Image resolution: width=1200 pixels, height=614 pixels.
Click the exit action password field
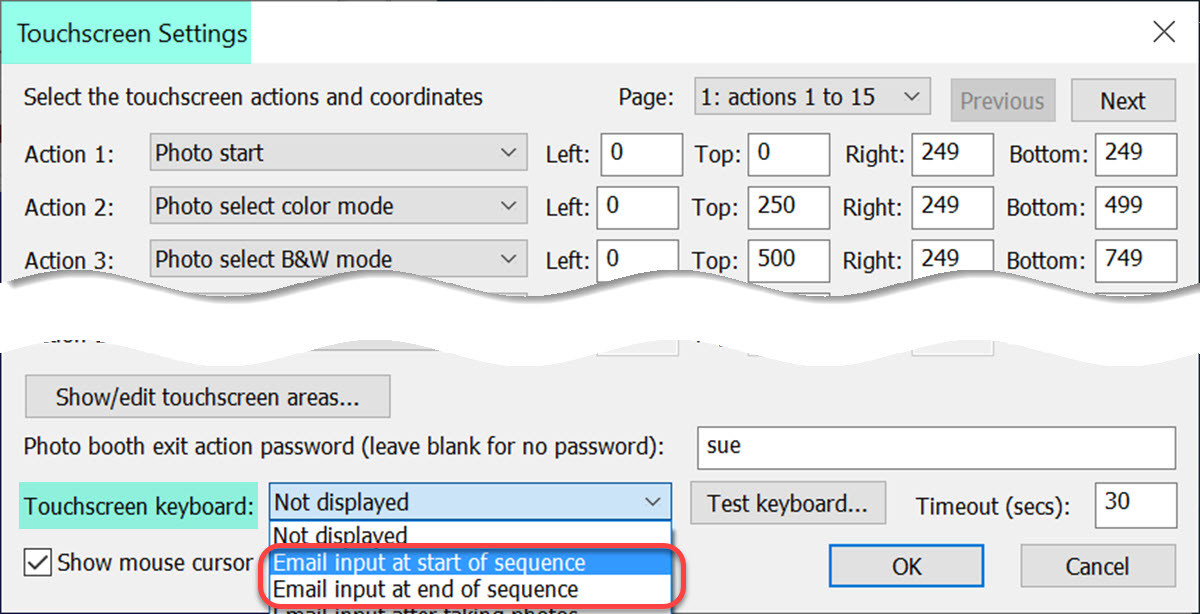(x=936, y=447)
